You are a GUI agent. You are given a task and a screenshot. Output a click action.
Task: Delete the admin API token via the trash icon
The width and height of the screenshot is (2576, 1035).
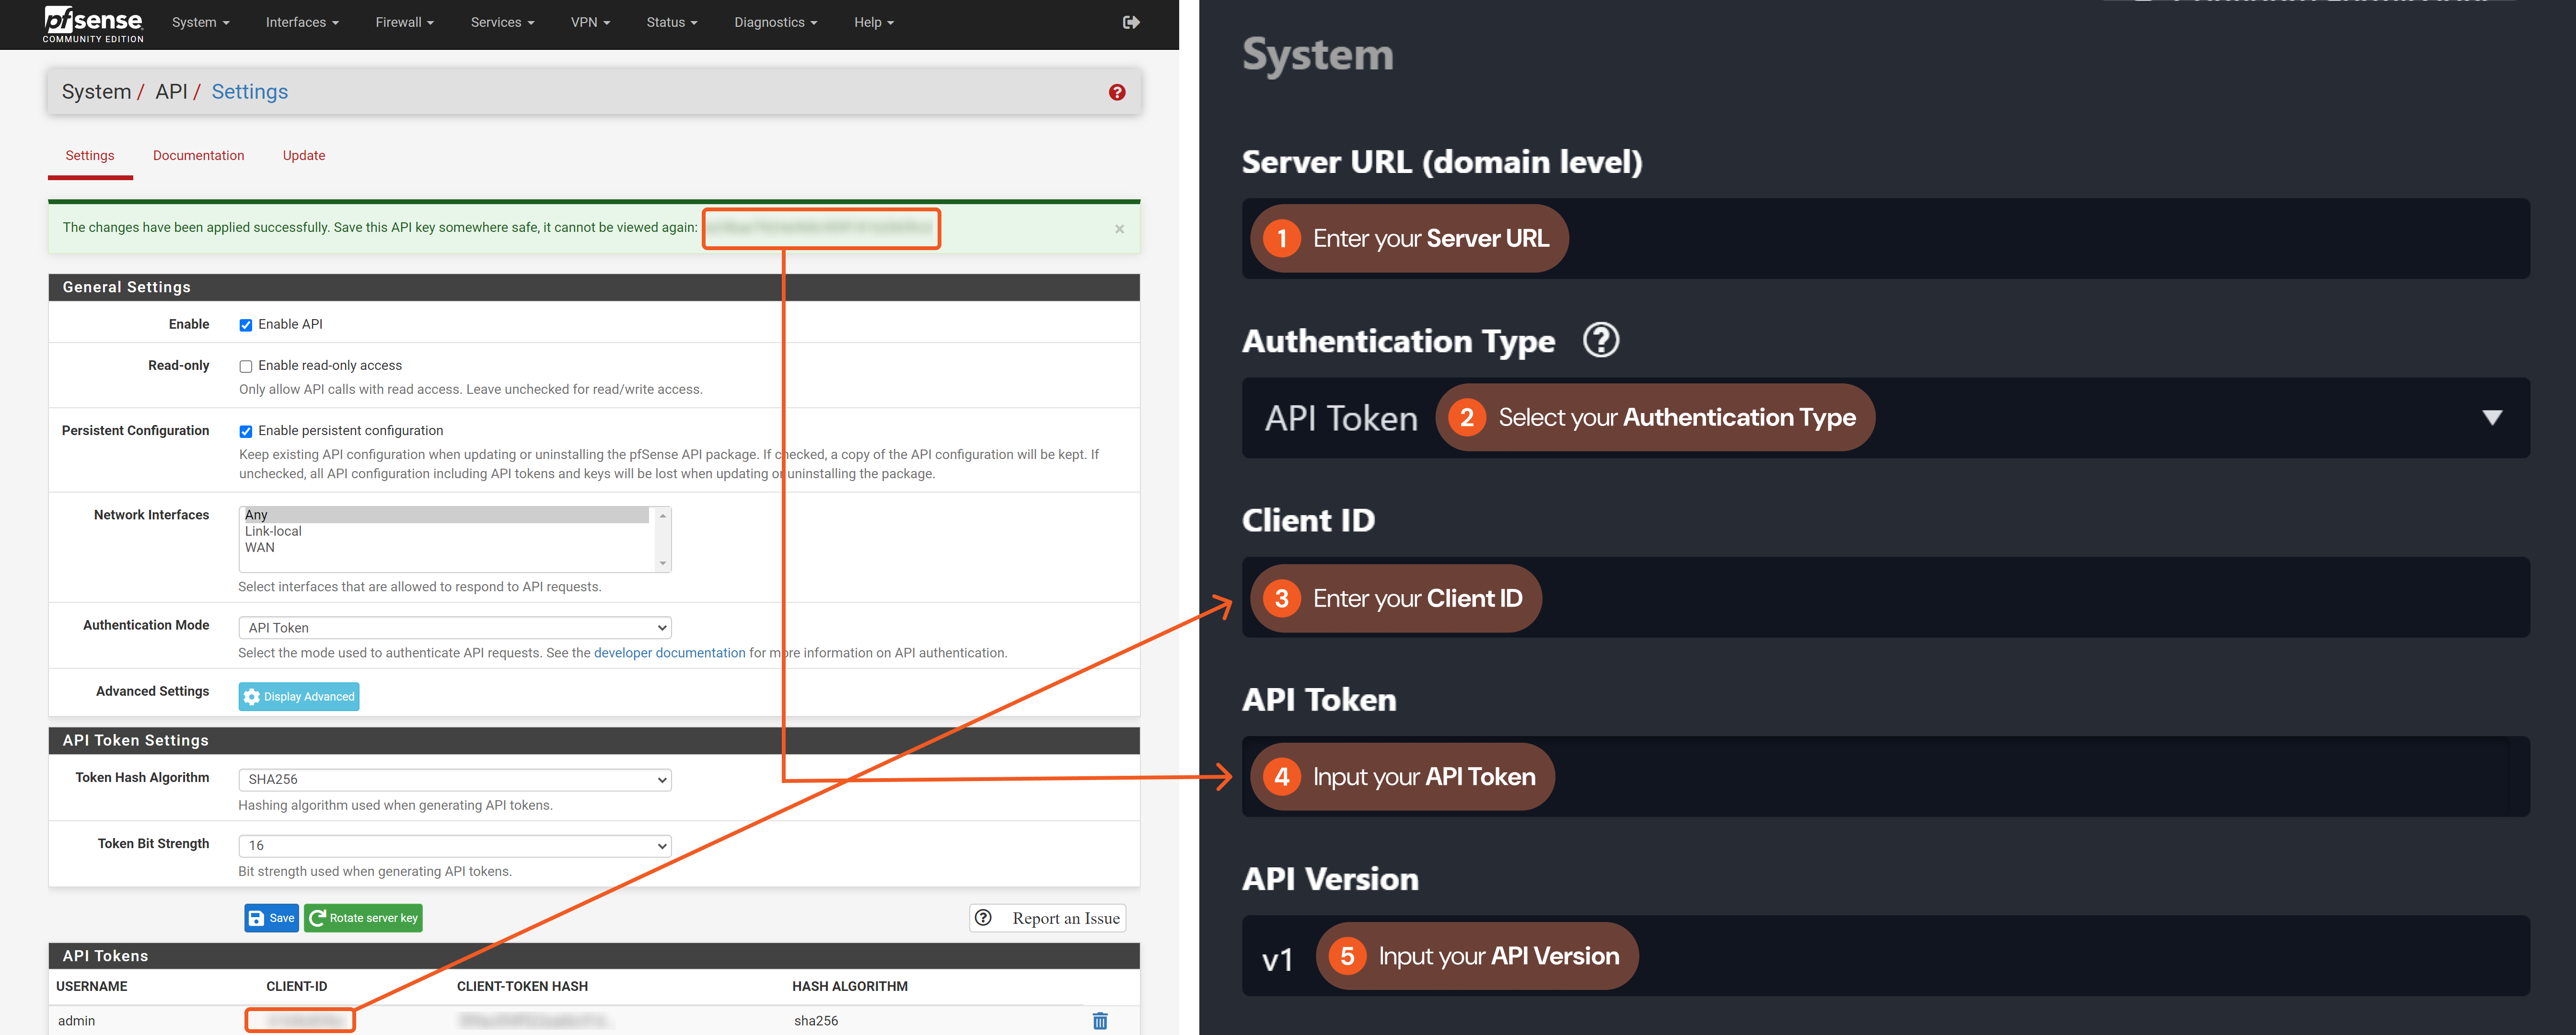tap(1100, 1020)
